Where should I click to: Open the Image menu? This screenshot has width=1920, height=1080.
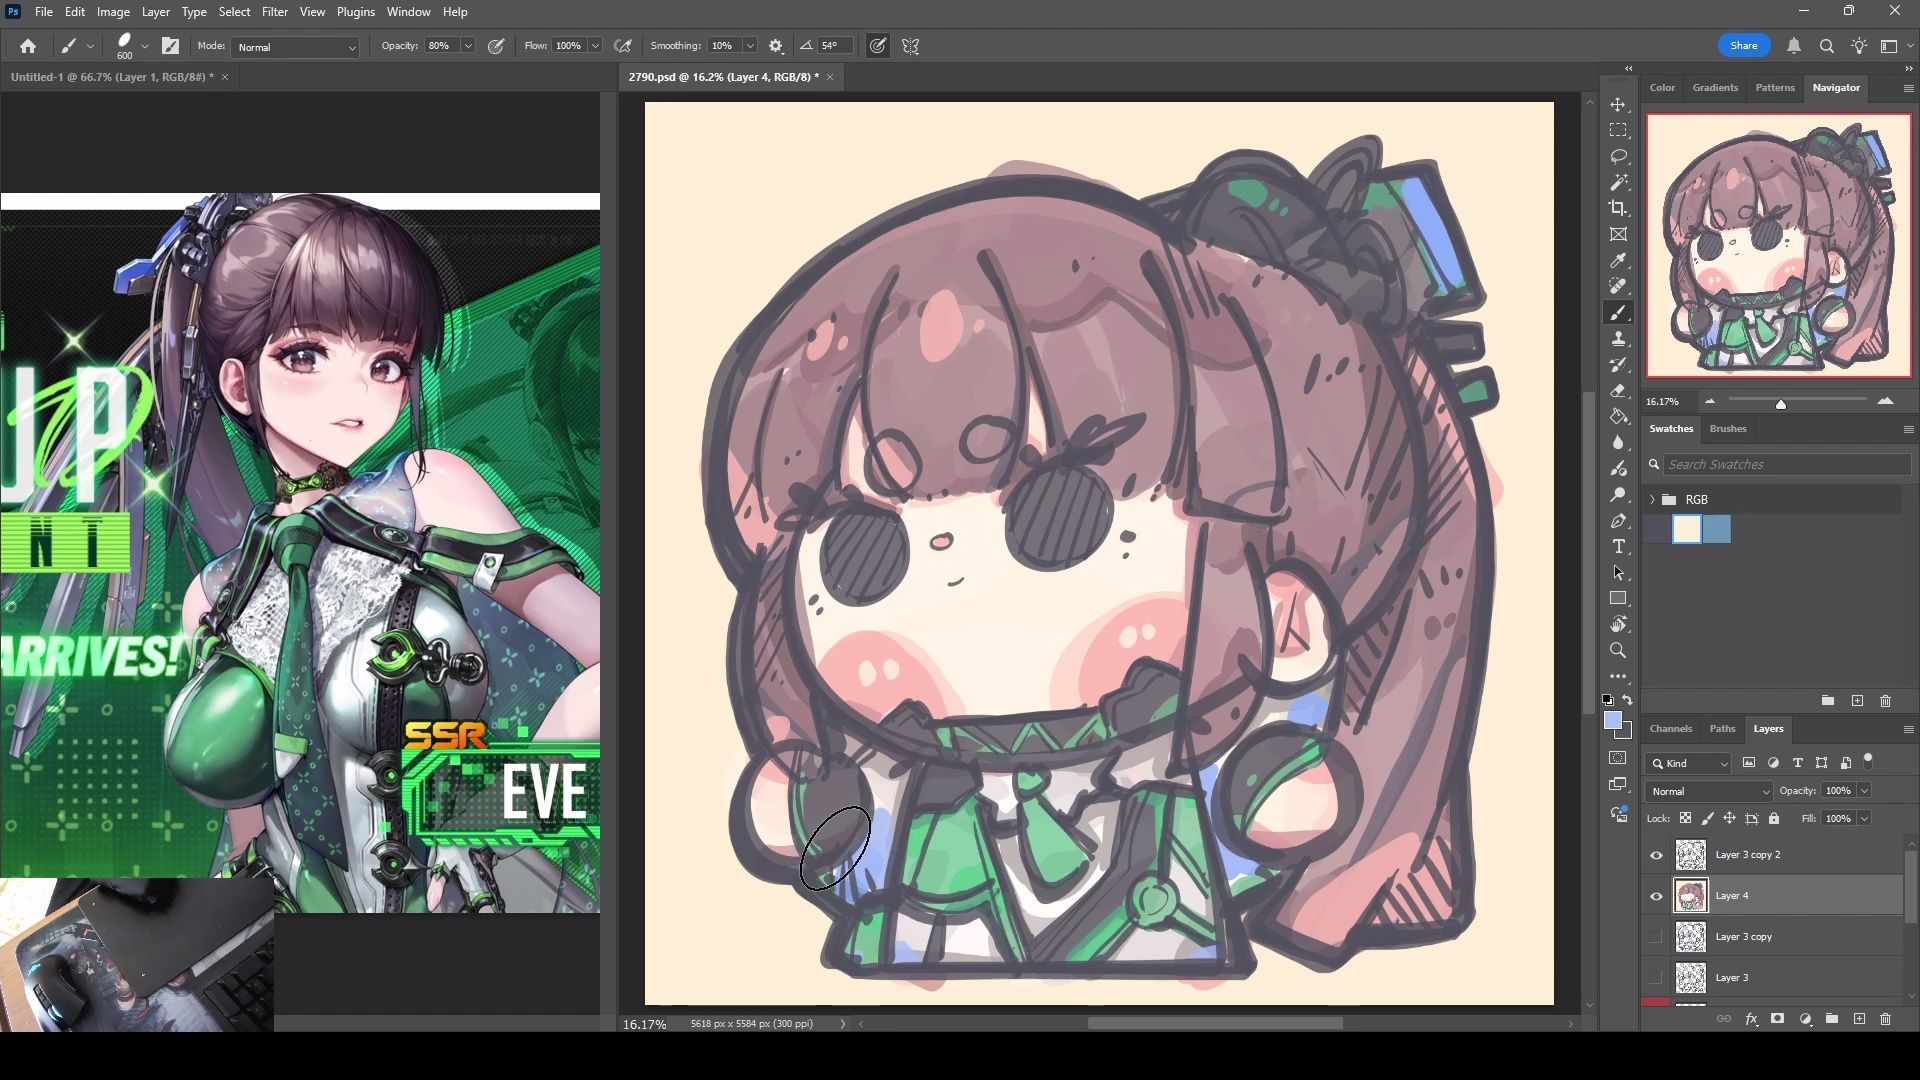[113, 12]
